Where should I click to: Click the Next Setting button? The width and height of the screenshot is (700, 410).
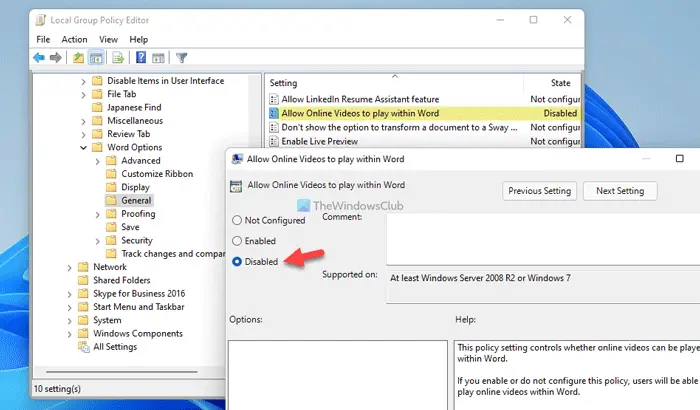click(x=620, y=191)
